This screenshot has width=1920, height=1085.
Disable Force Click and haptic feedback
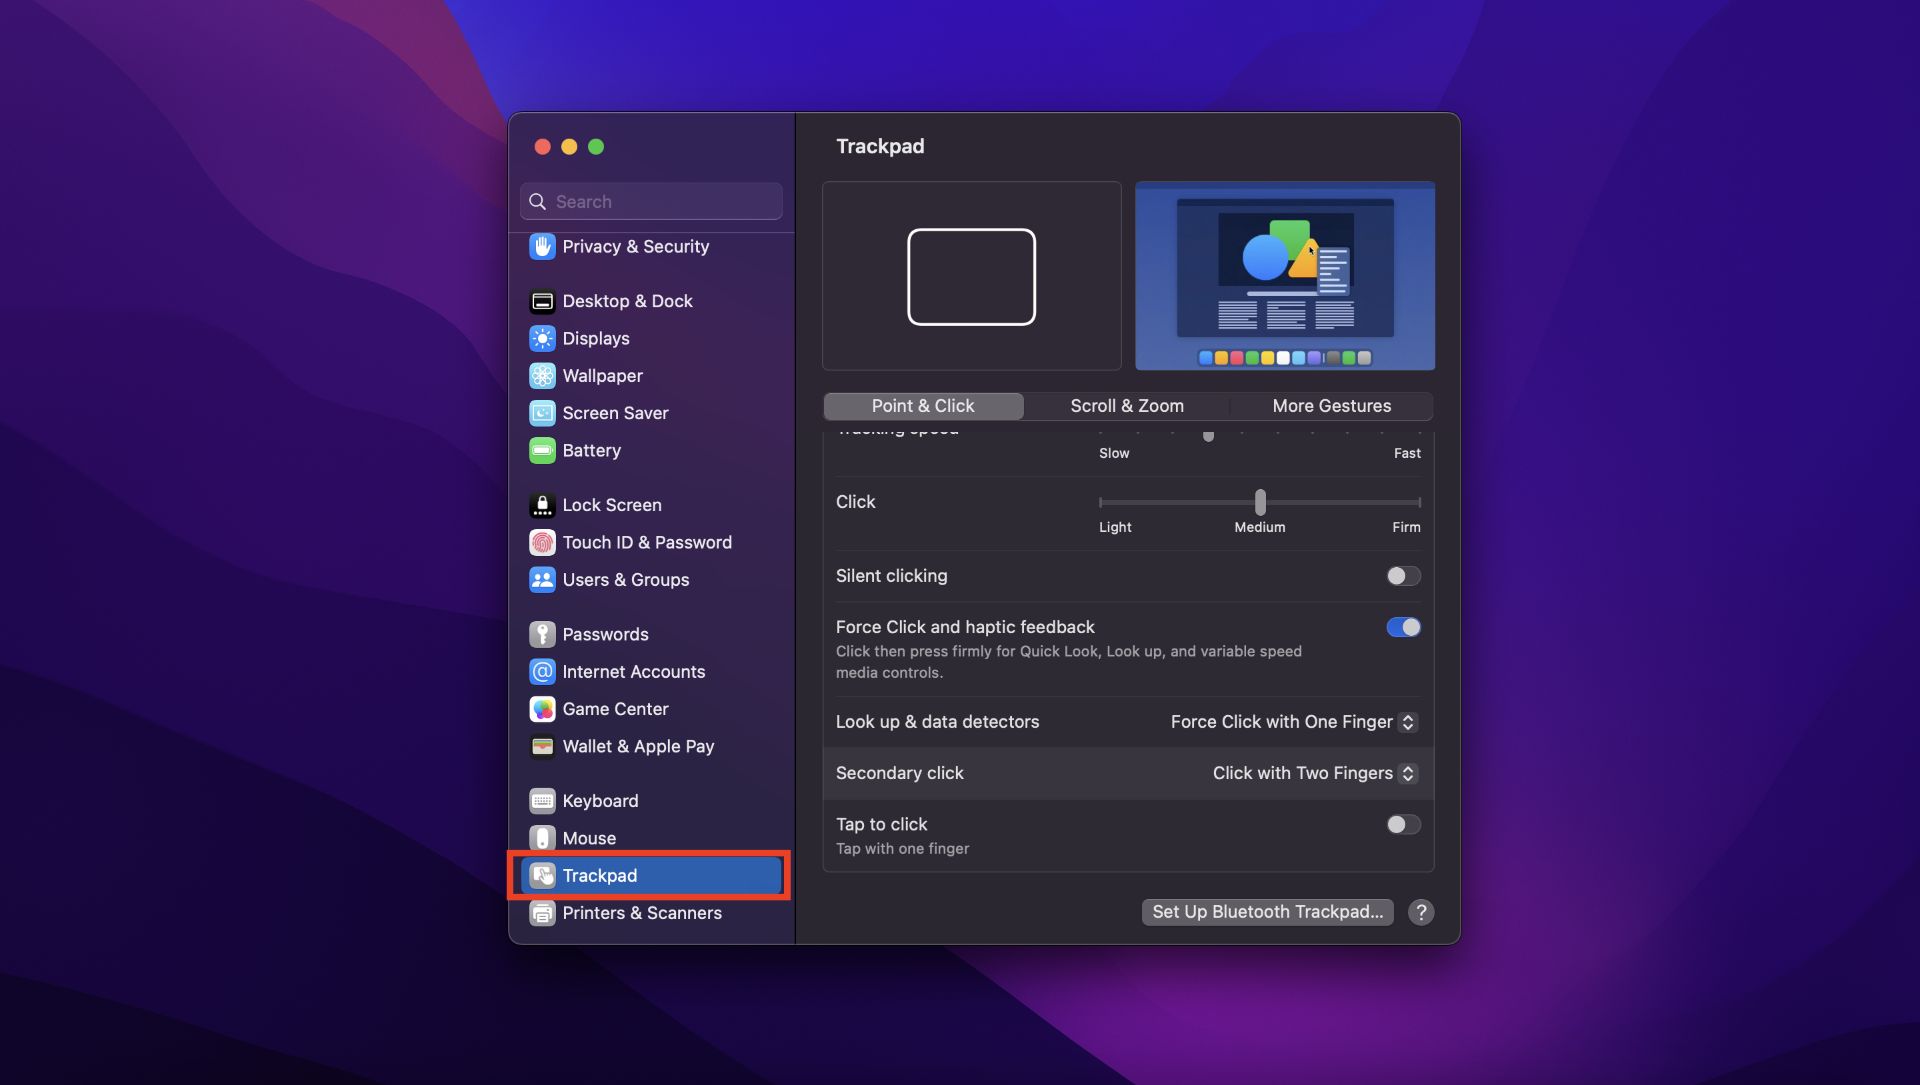(1403, 628)
